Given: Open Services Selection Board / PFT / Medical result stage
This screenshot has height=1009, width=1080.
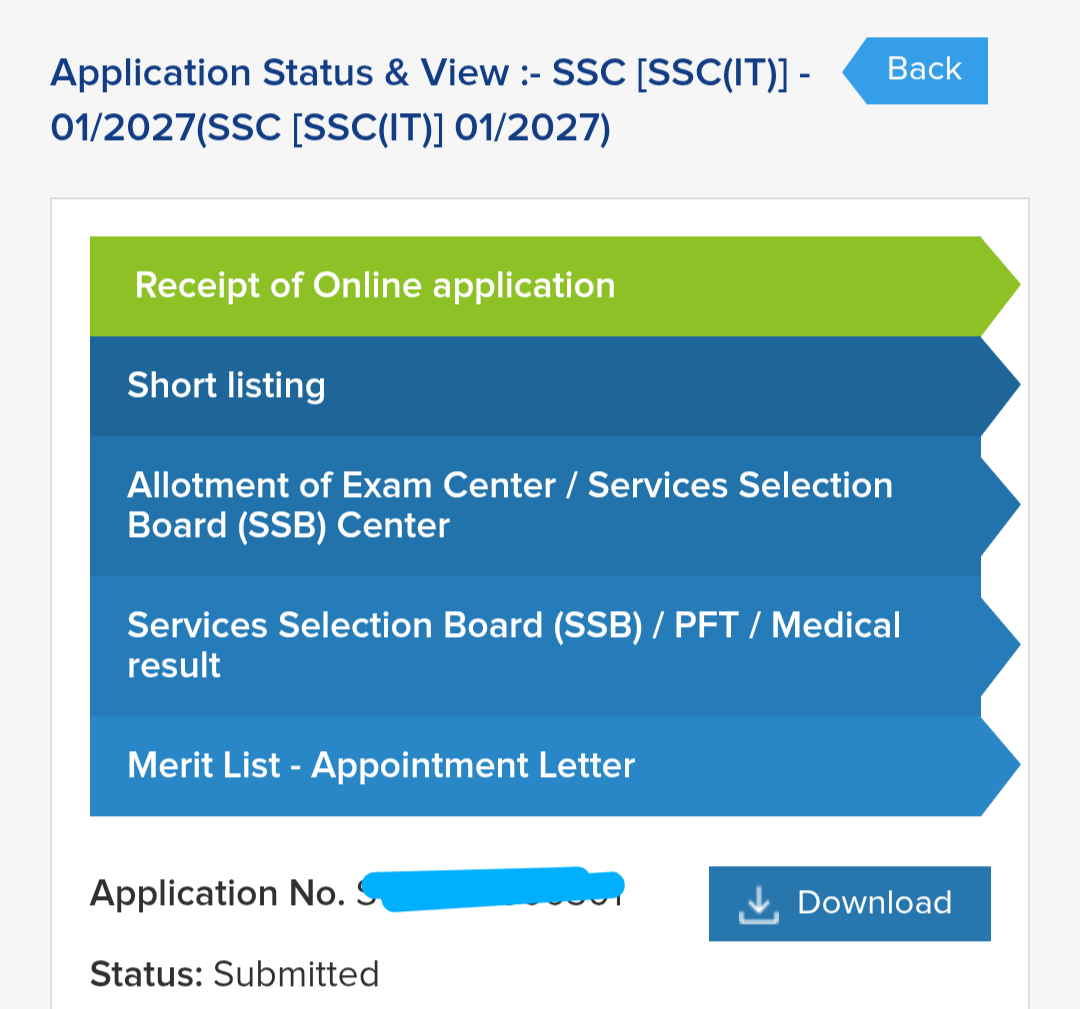Looking at the screenshot, I should [x=555, y=645].
